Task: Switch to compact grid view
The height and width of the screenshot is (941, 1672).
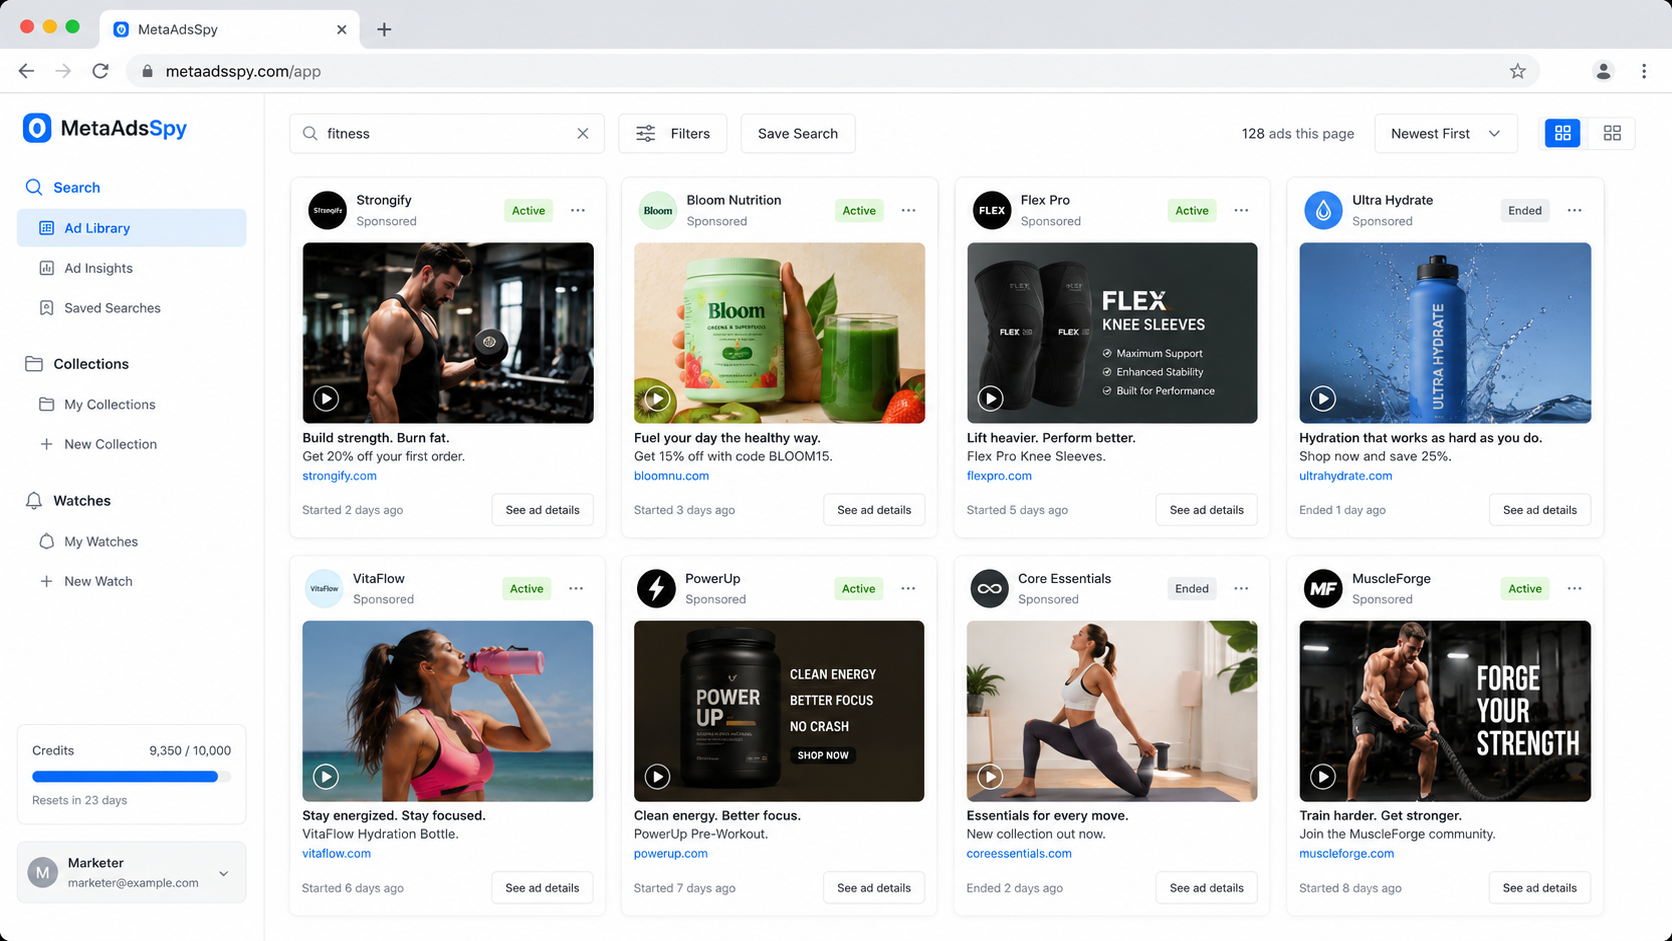Action: click(1612, 133)
